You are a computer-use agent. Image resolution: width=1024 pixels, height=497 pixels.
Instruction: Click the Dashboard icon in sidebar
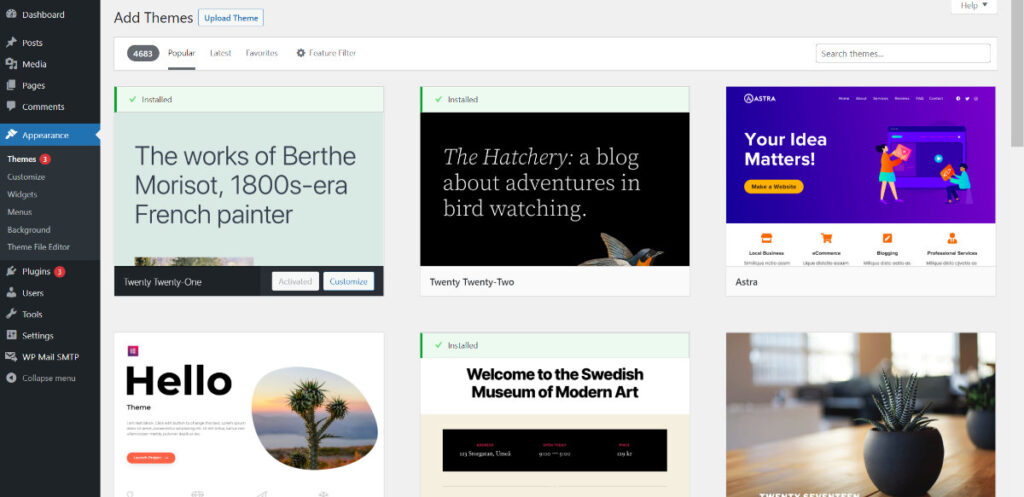(11, 15)
